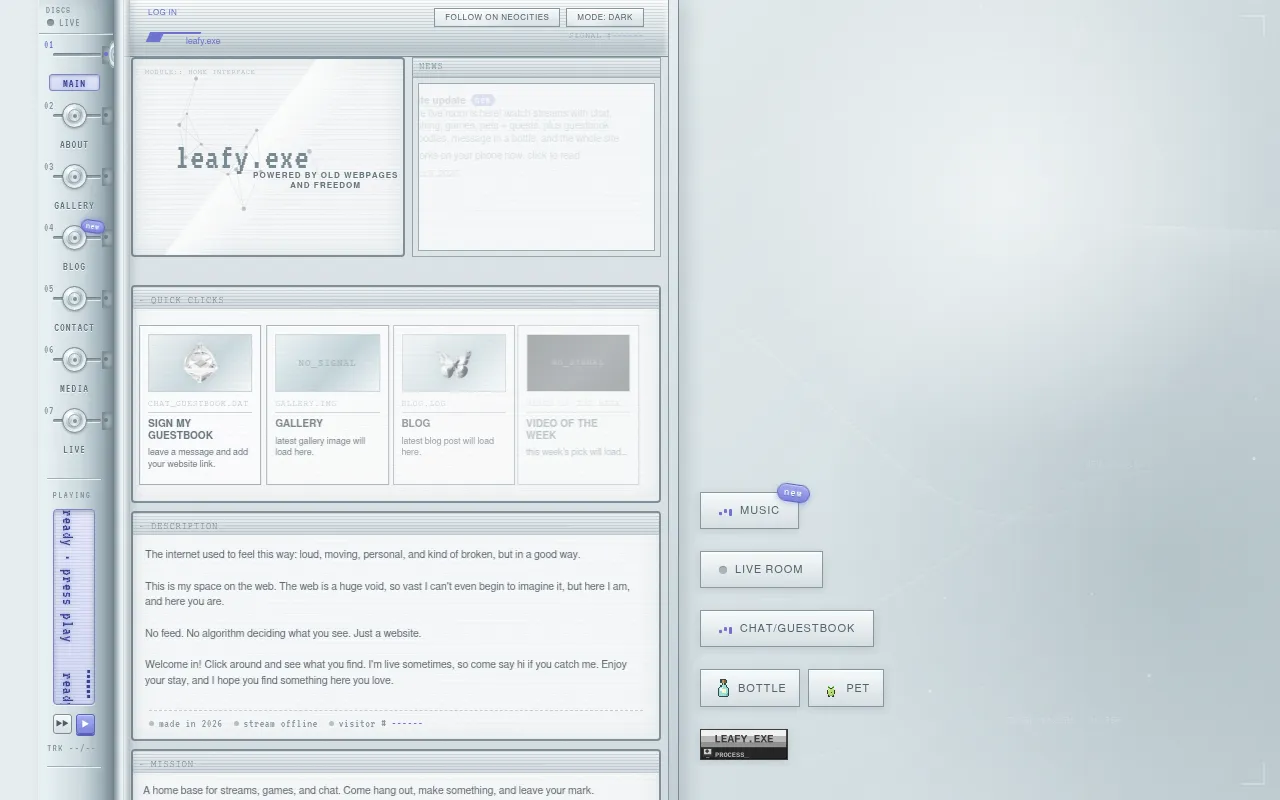This screenshot has height=800, width=1280.
Task: Click the green pet creature icon
Action: pos(831,689)
